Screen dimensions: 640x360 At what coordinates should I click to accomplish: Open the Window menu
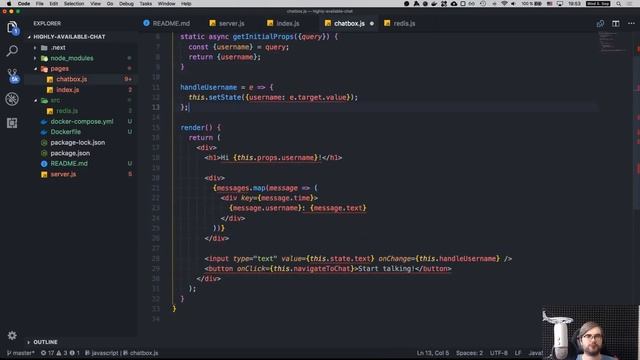167,4
